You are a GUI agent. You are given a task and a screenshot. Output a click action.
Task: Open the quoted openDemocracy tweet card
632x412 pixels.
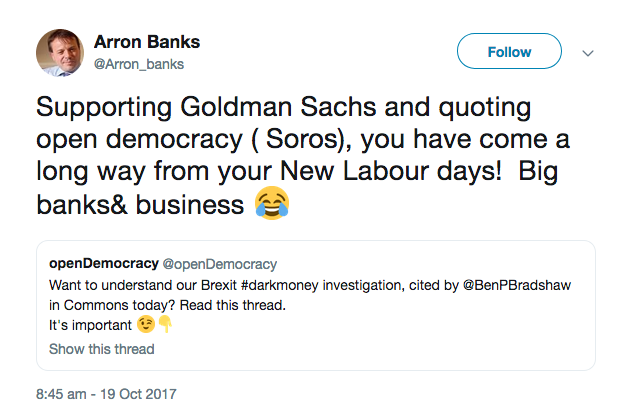click(x=316, y=306)
